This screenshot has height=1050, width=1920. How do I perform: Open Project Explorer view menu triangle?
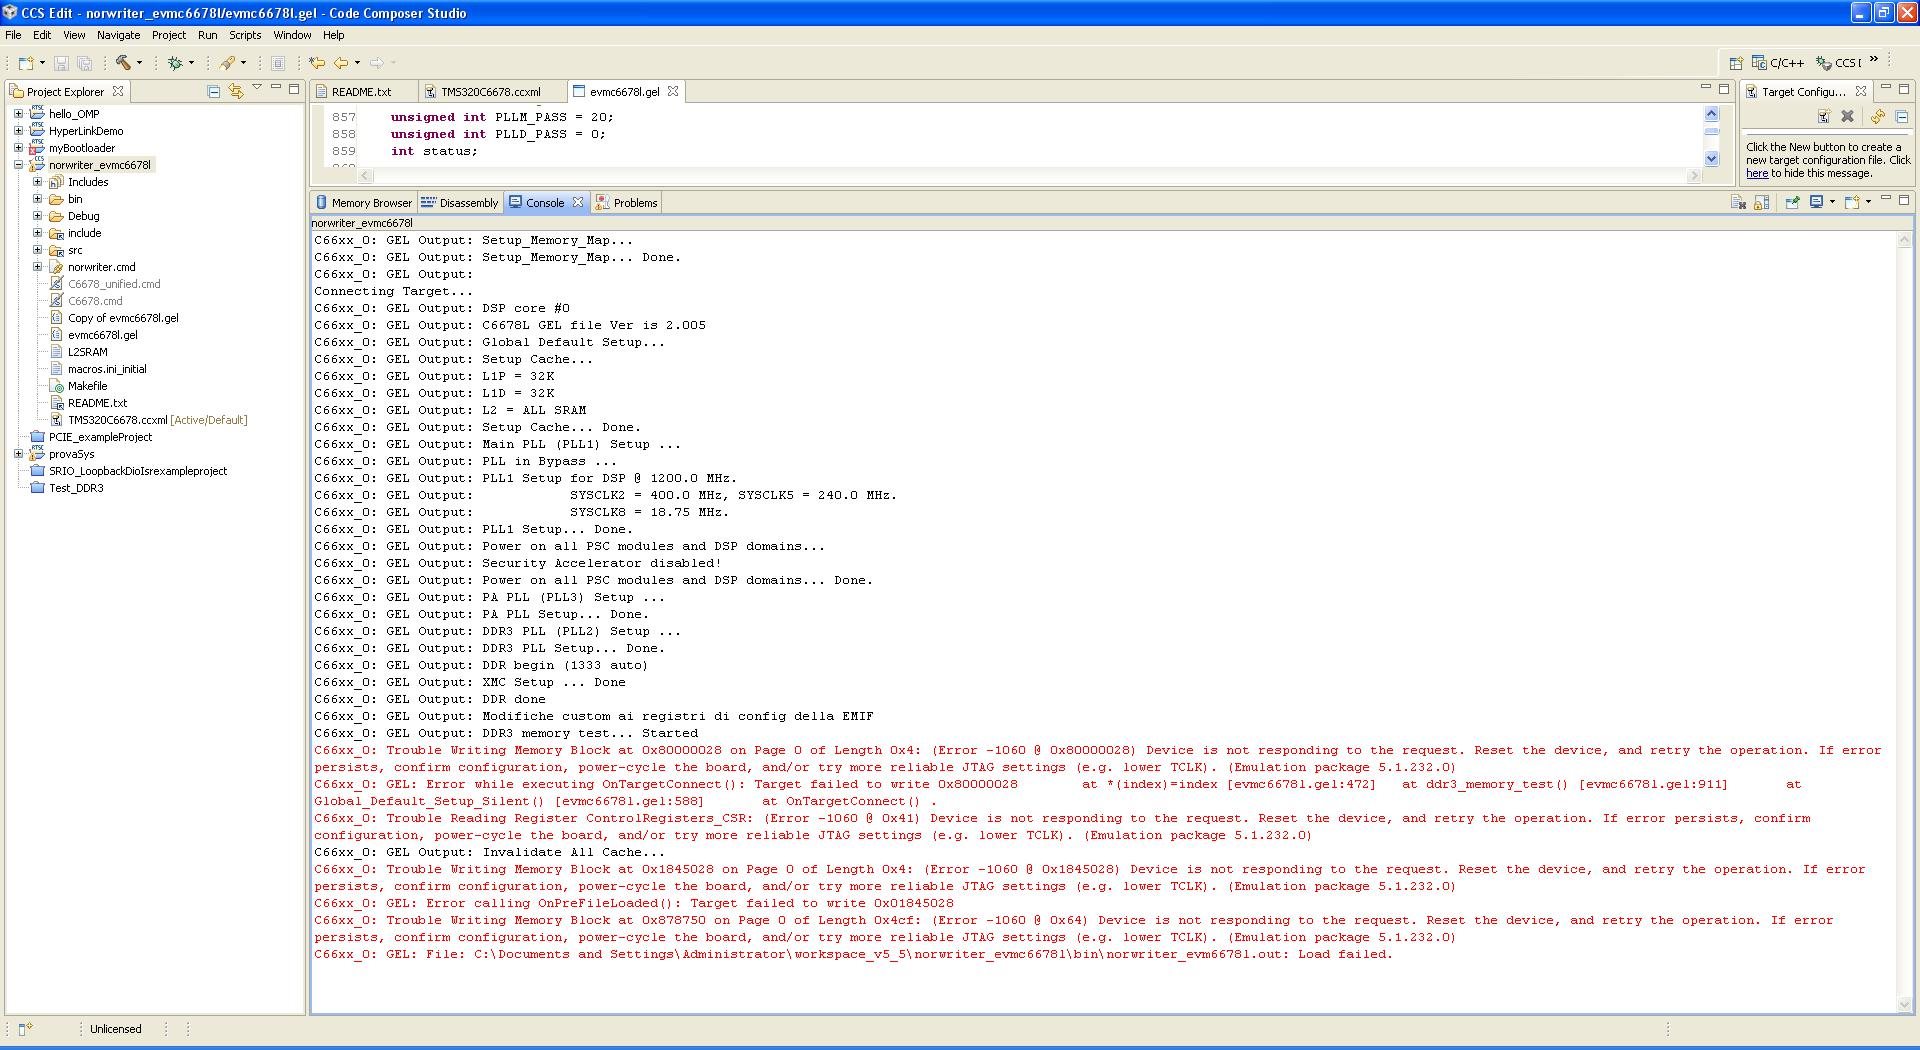pos(257,89)
